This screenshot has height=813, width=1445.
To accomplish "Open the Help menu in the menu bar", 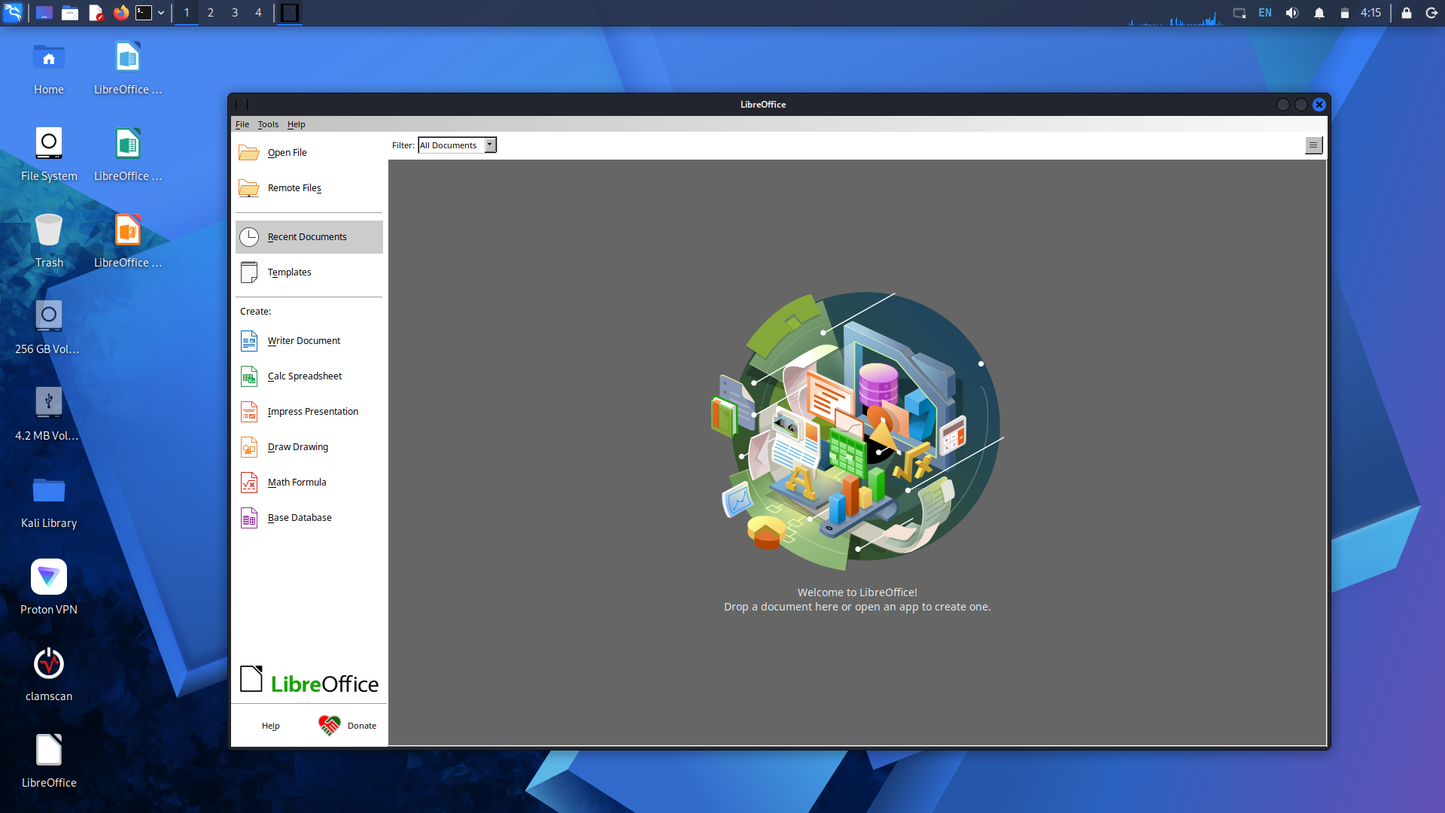I will click(296, 124).
